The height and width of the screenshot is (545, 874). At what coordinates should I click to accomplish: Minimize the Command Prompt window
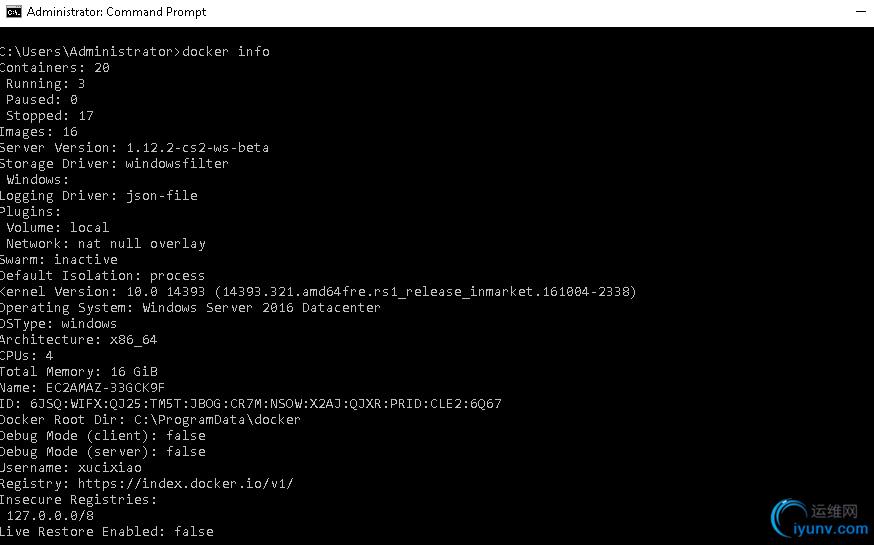(861, 12)
